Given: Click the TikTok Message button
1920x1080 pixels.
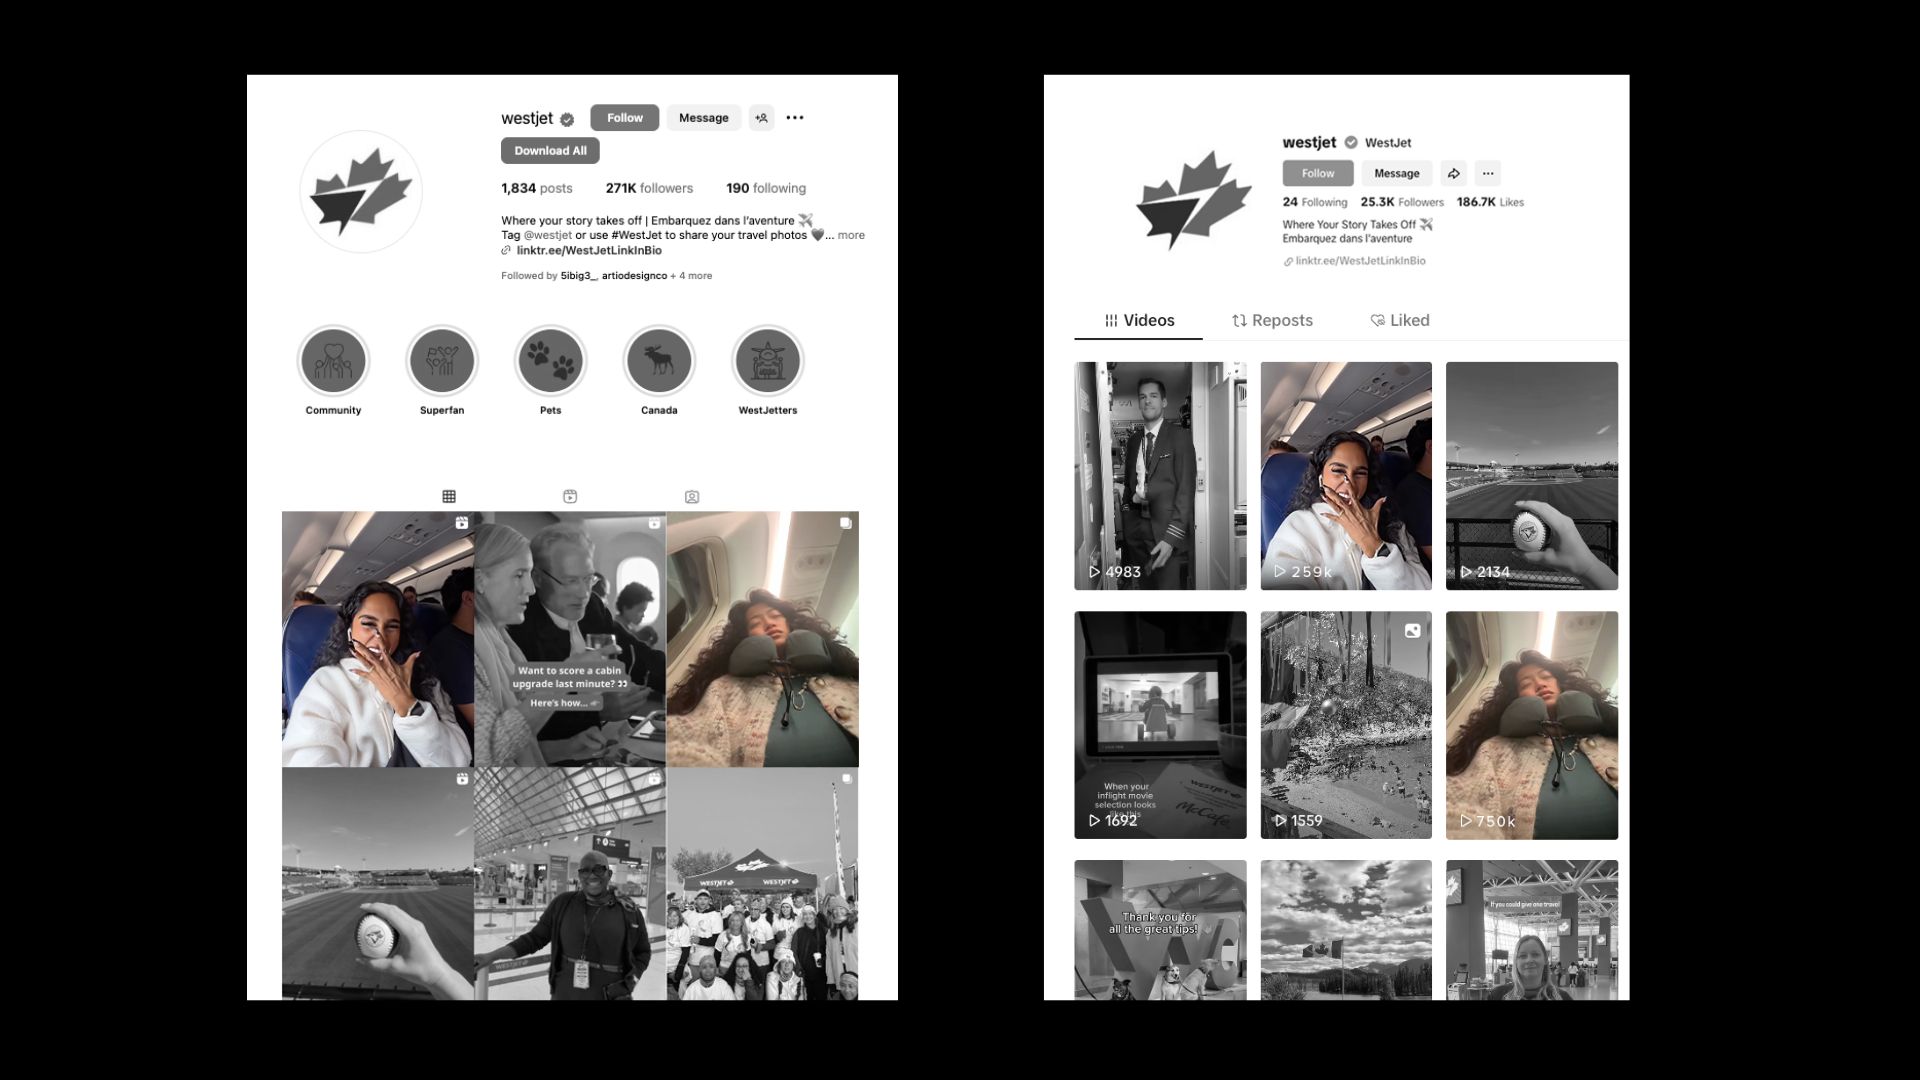Looking at the screenshot, I should coord(1396,173).
